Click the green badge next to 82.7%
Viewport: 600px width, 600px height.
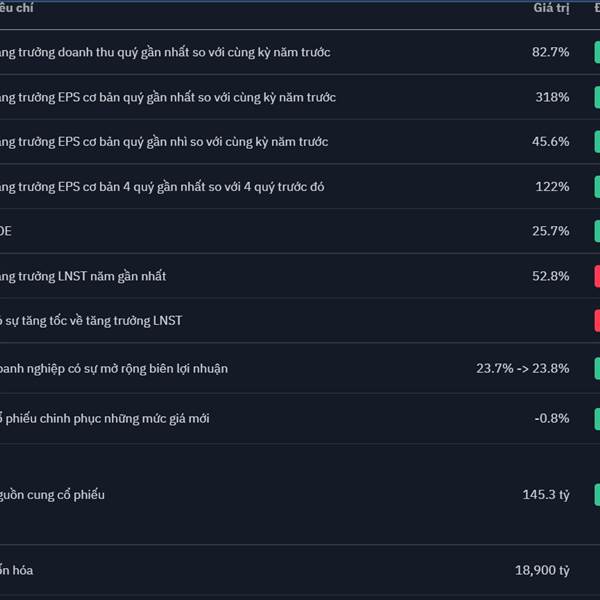click(x=597, y=52)
